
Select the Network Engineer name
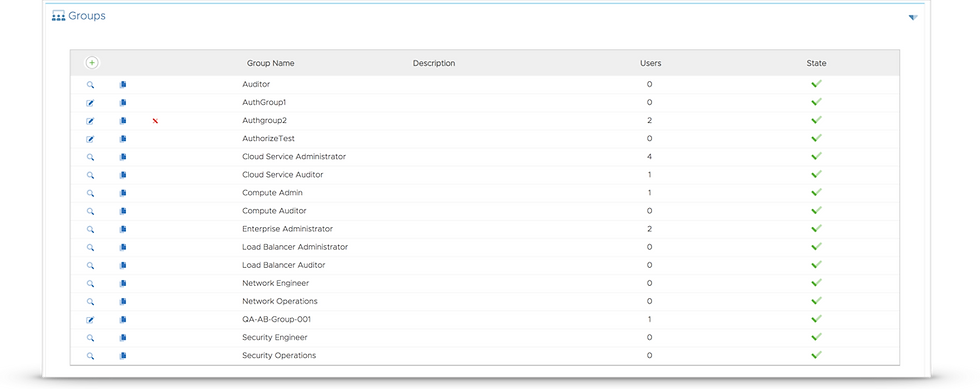[276, 283]
